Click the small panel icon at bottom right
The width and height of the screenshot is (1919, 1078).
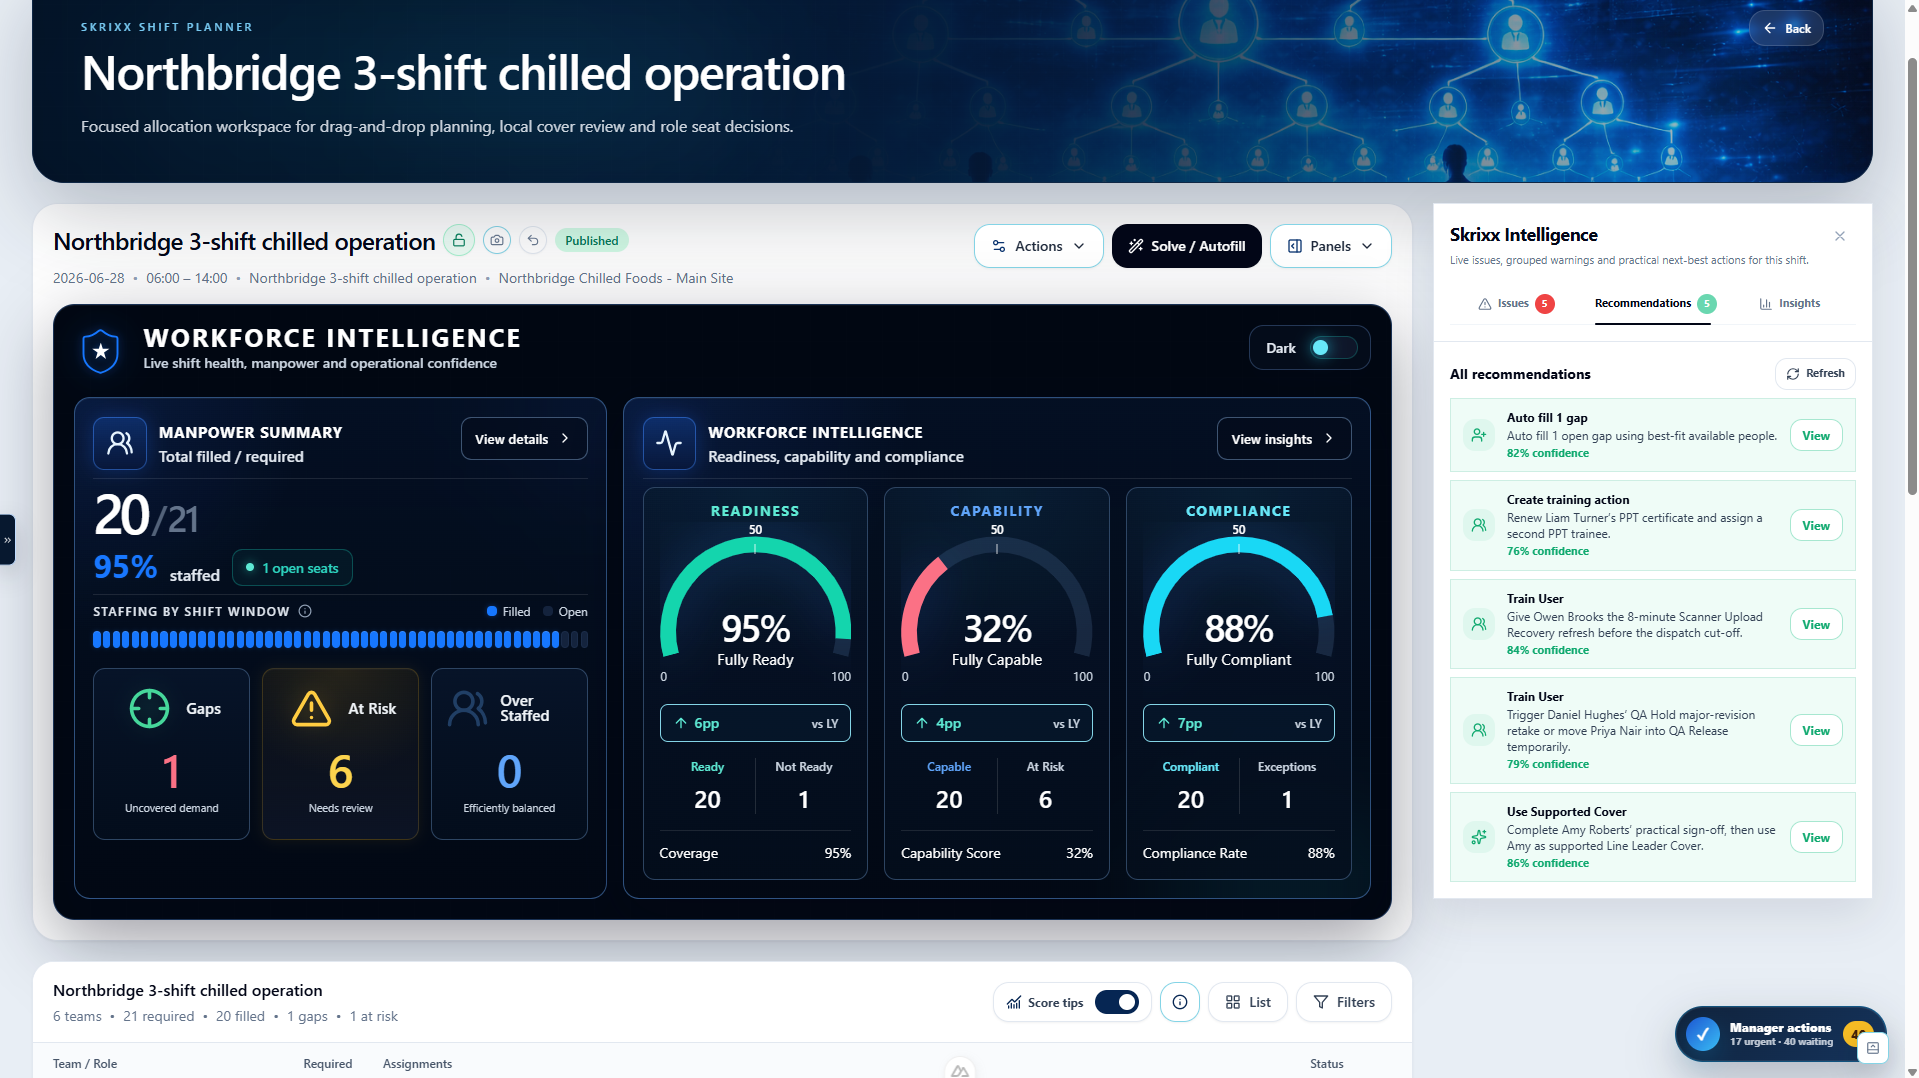pyautogui.click(x=1873, y=1048)
